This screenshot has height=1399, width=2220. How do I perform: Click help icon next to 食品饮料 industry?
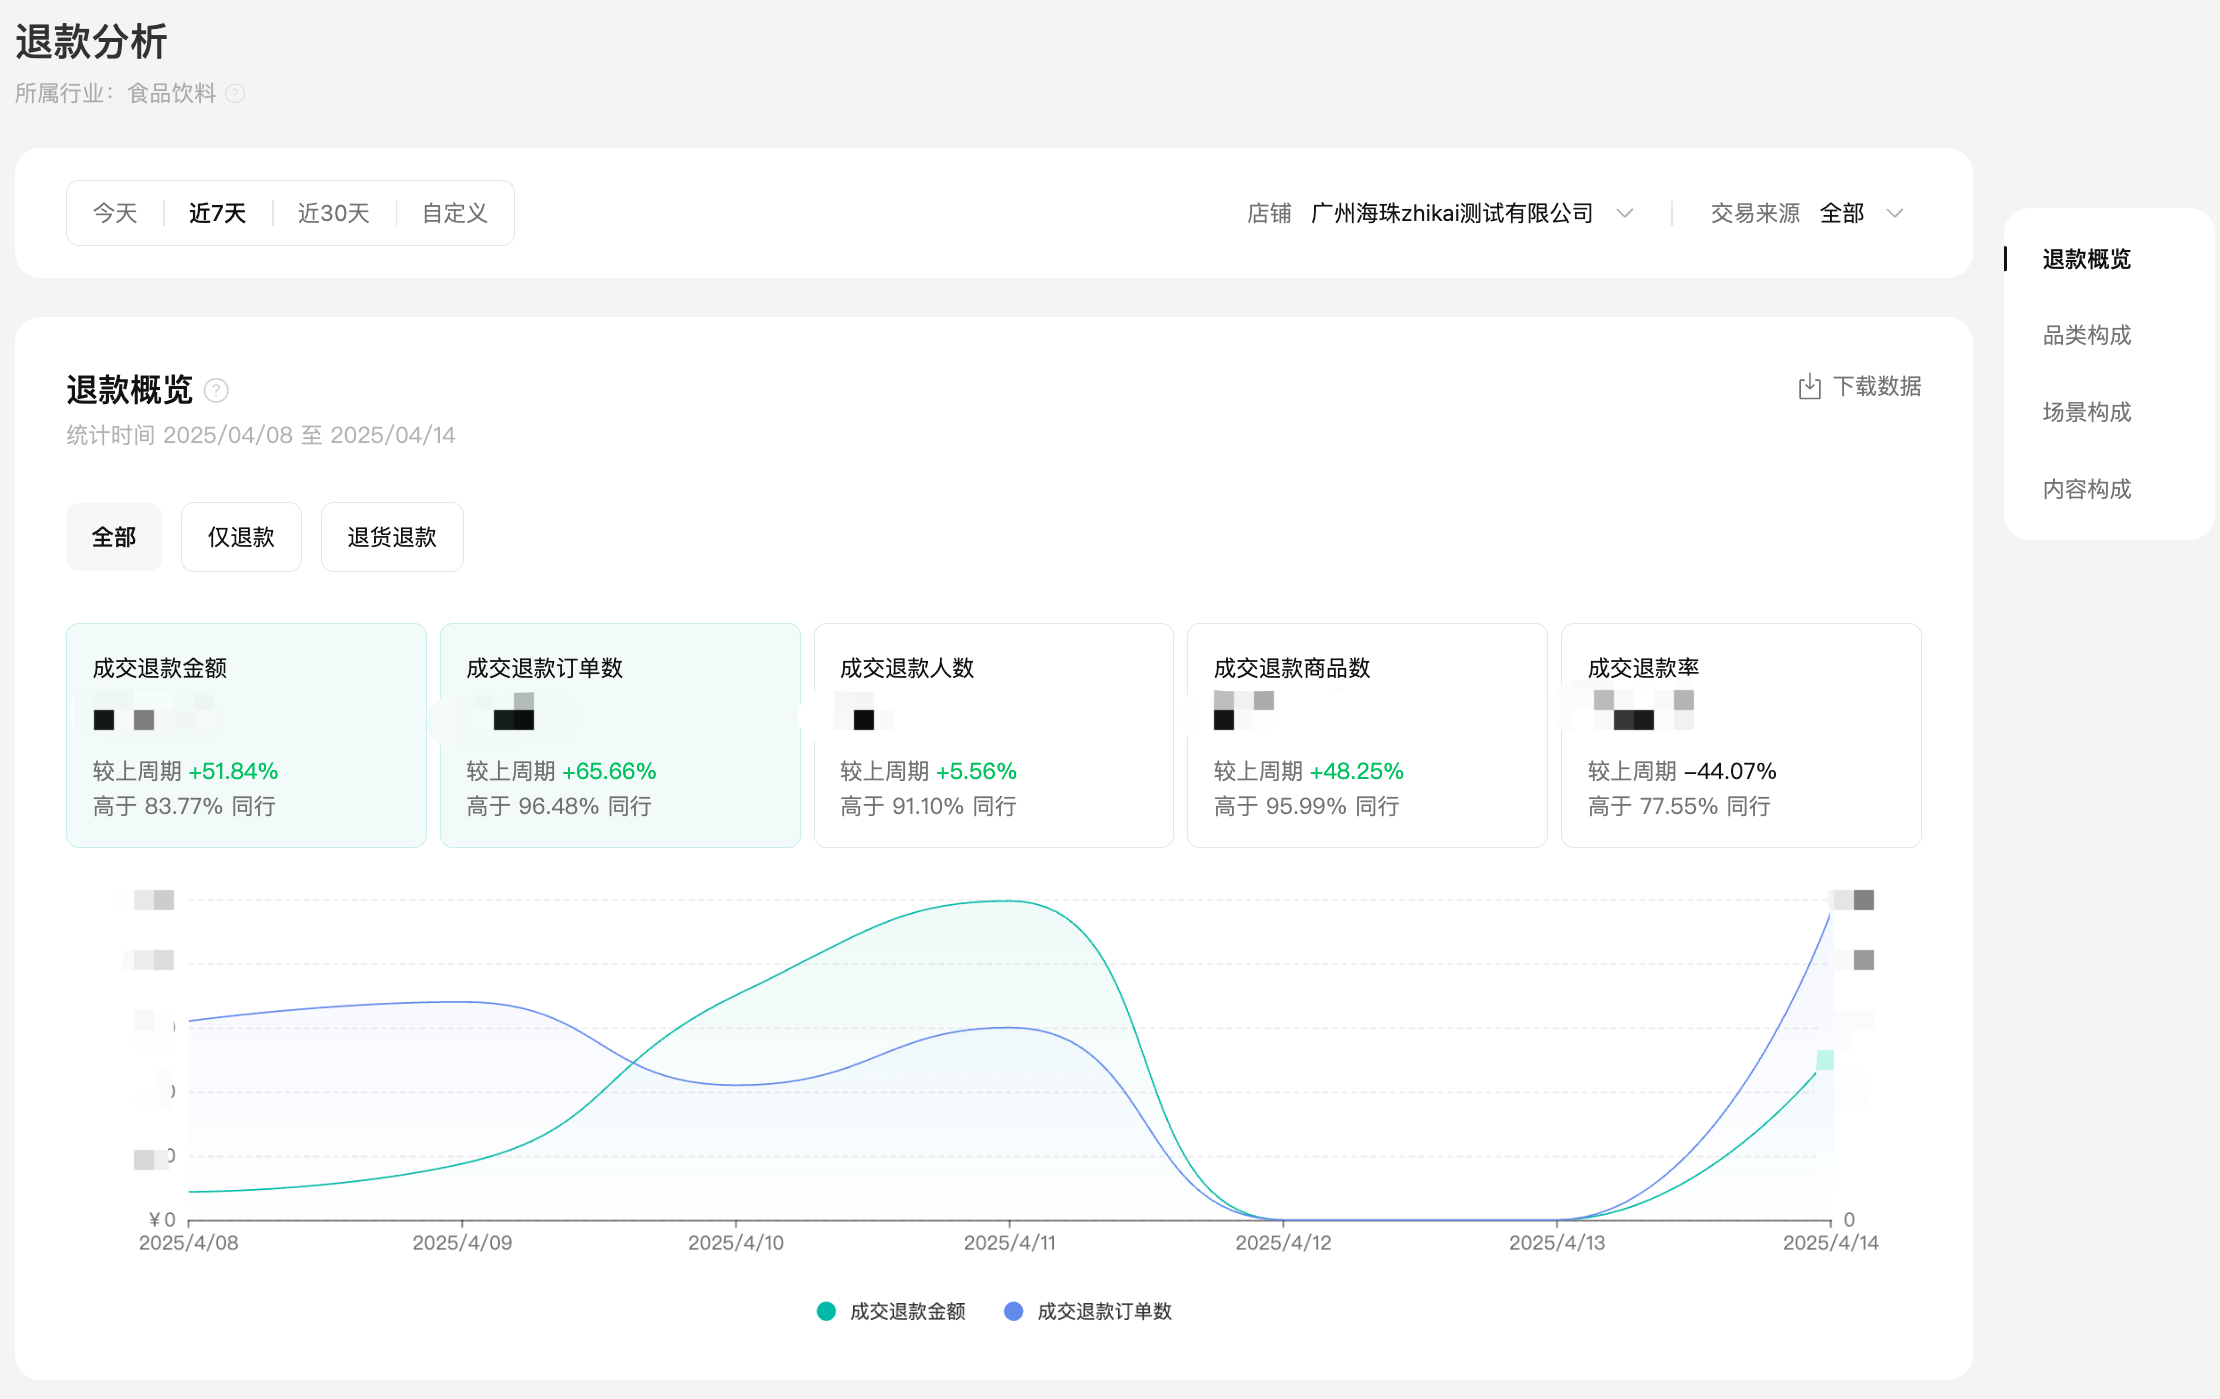pos(235,94)
